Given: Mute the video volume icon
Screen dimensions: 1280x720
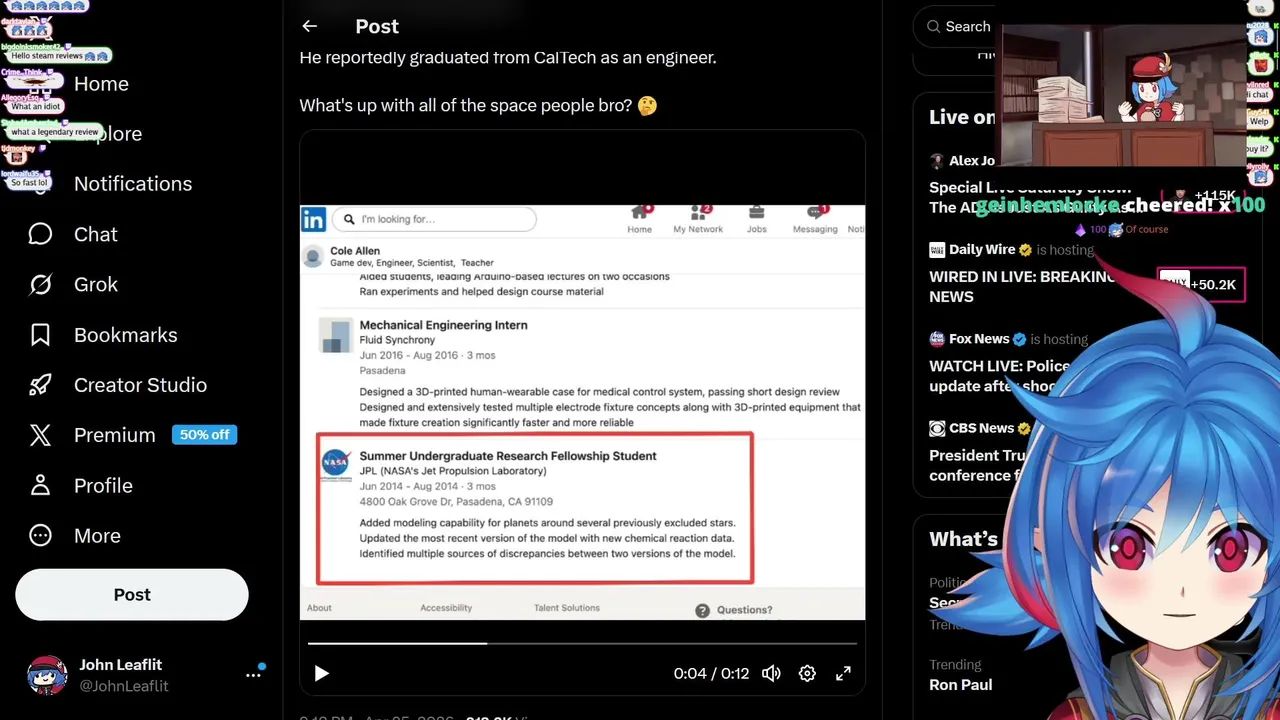Looking at the screenshot, I should point(771,673).
